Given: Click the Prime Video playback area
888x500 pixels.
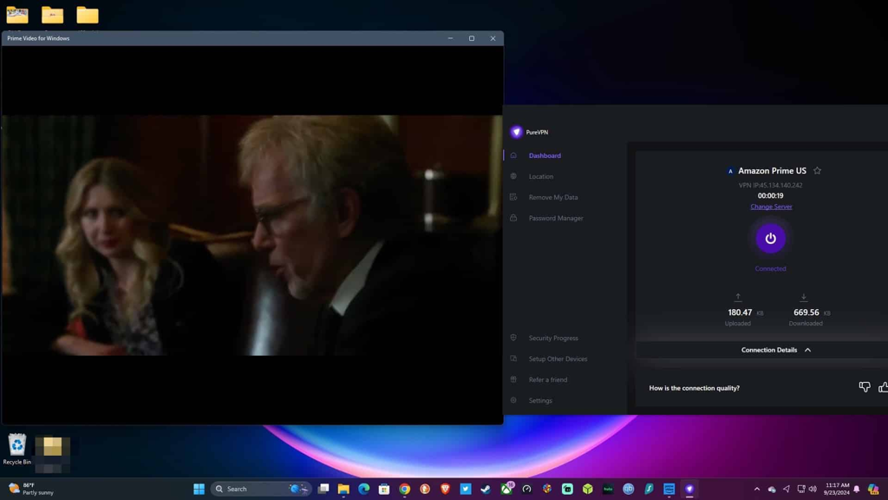Looking at the screenshot, I should [252, 235].
